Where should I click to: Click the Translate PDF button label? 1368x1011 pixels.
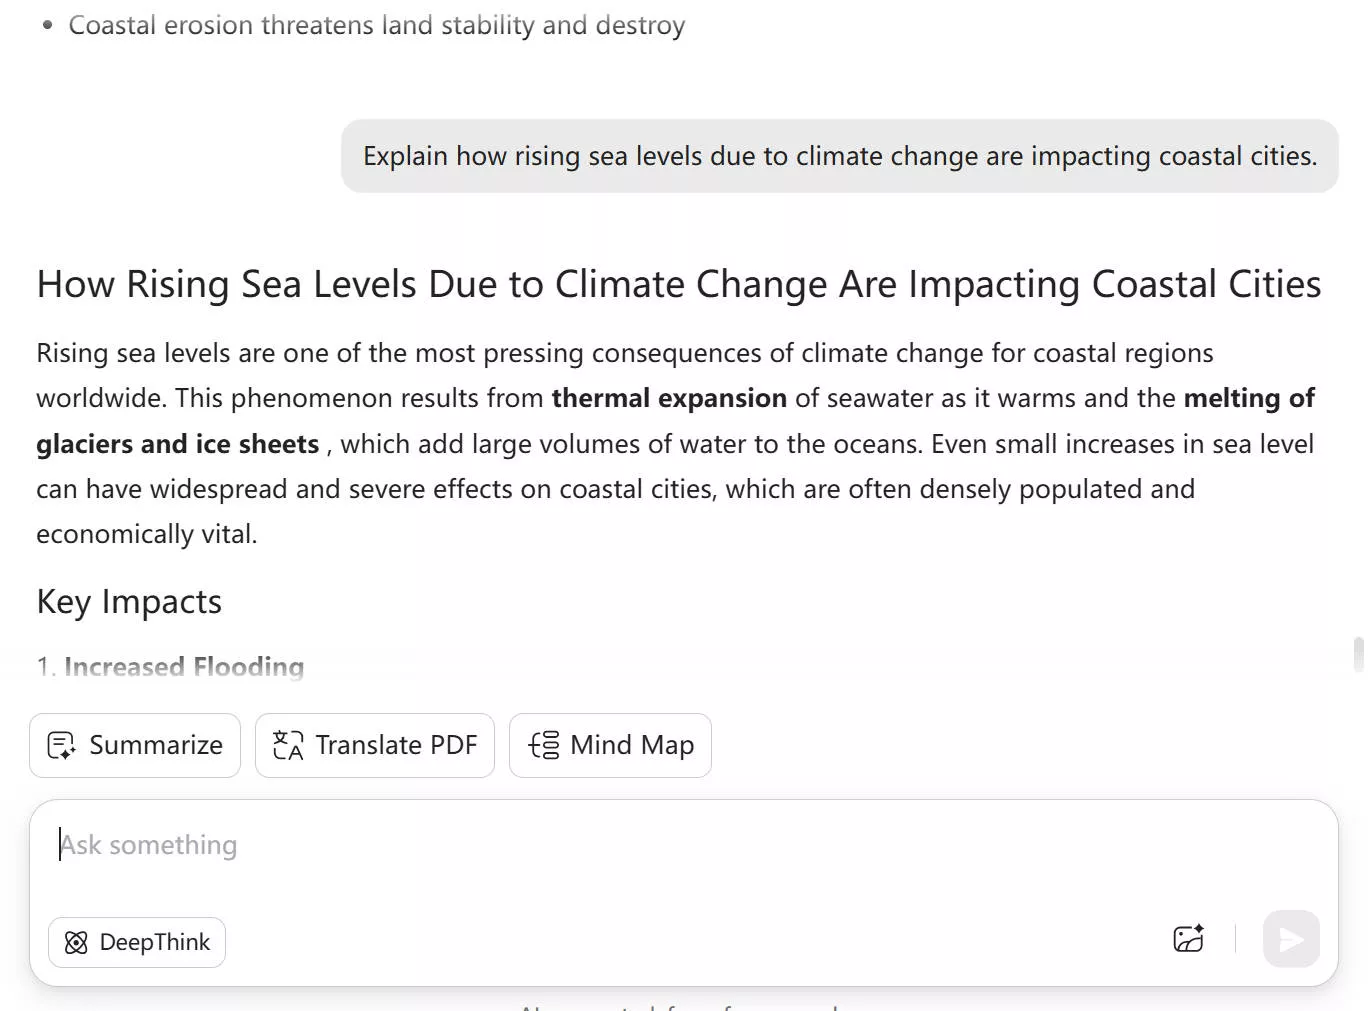pyautogui.click(x=396, y=746)
